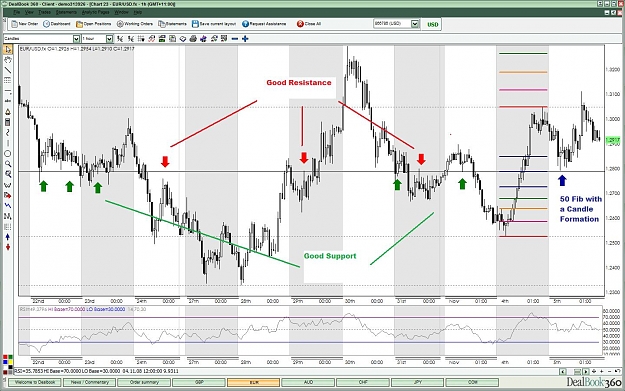Expand the account selector dropdown (USD)
625x391 pixels.
coord(415,24)
